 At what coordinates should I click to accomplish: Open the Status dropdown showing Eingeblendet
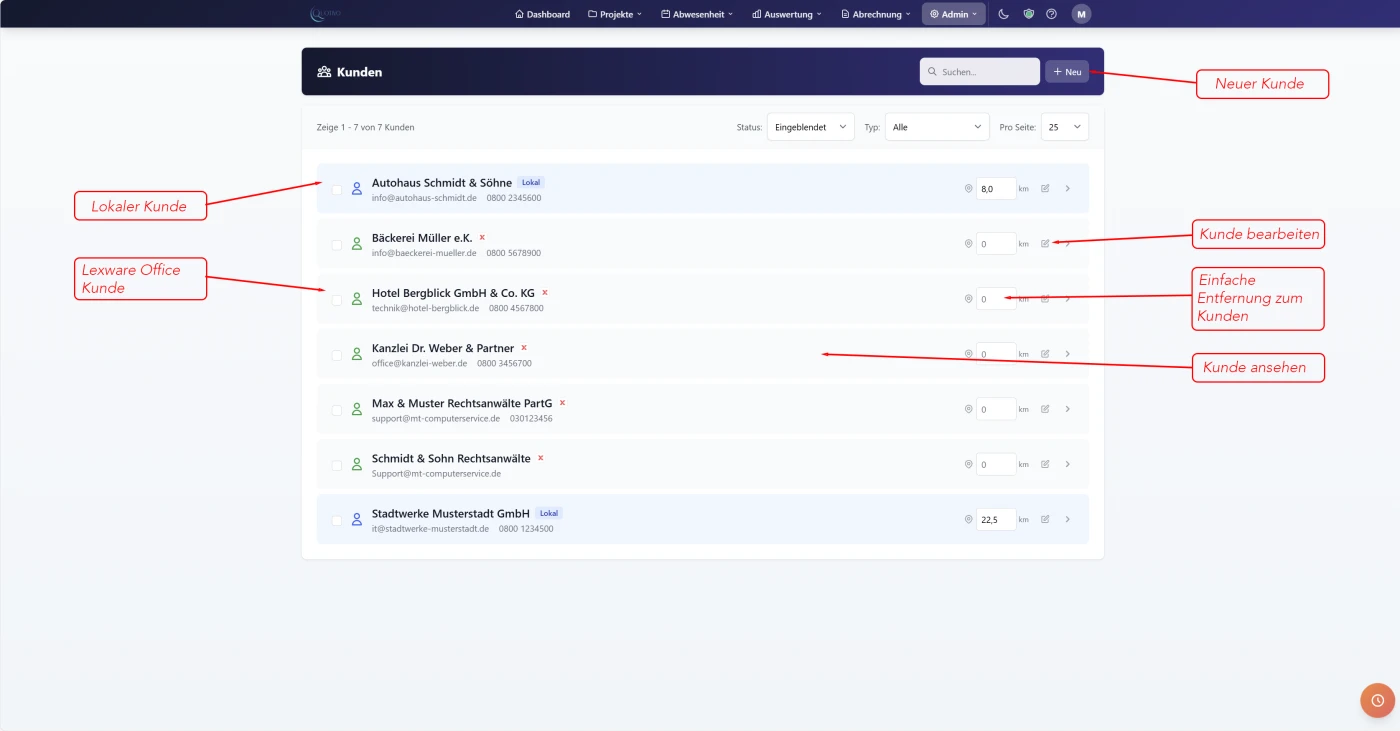[x=810, y=127]
